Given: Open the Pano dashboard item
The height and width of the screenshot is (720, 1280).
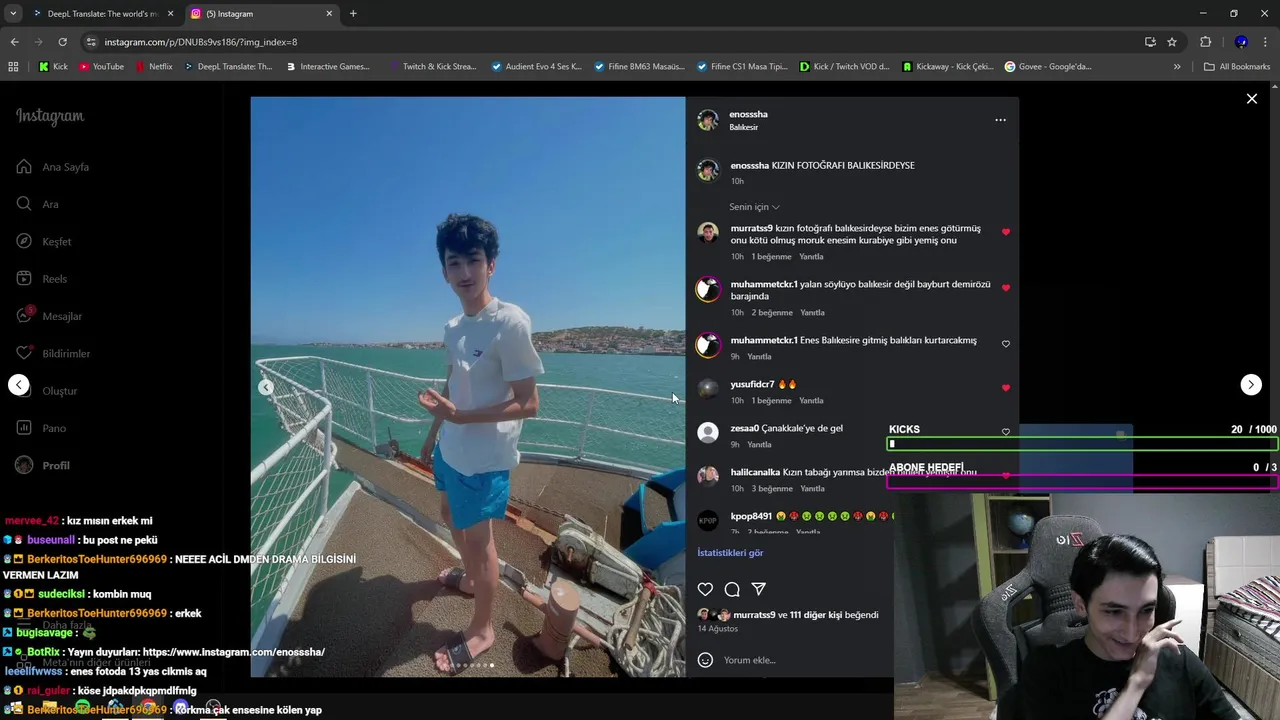Looking at the screenshot, I should (x=42, y=428).
